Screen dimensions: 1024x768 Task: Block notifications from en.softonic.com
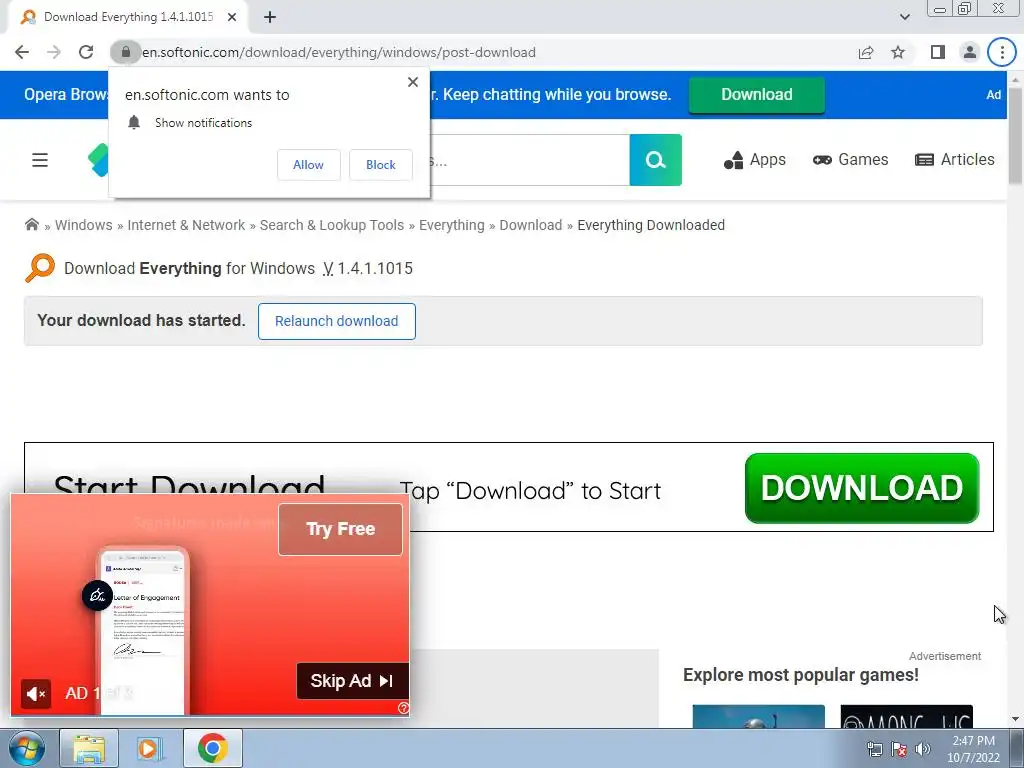tap(381, 165)
